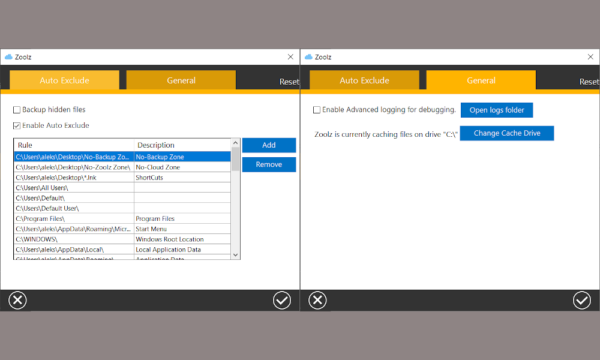600x360 pixels.
Task: Click the rules list scroll down arrow
Action: pyautogui.click(x=235, y=255)
